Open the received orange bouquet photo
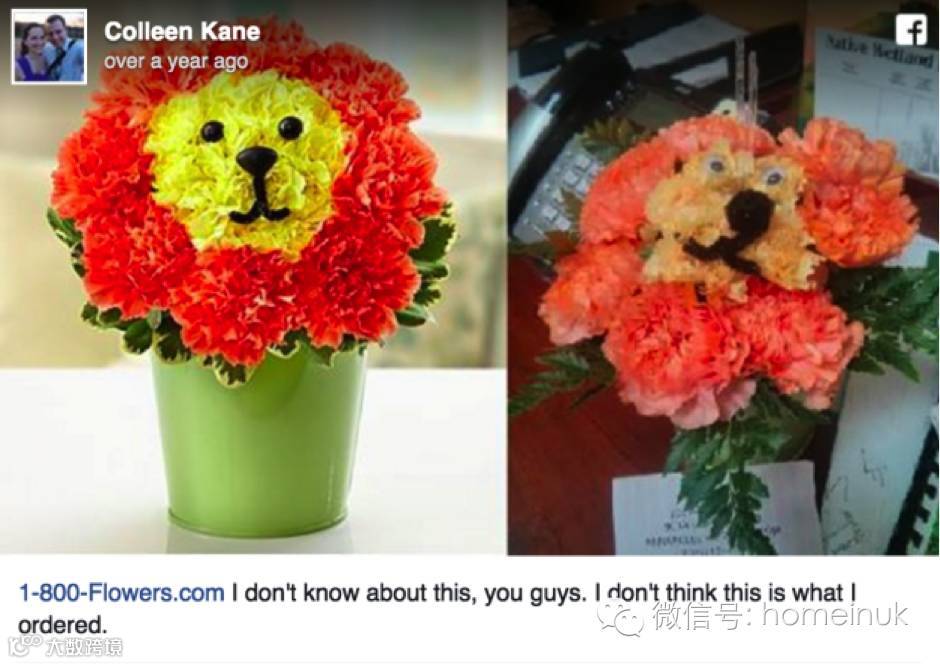This screenshot has height=664, width=940. [723, 277]
